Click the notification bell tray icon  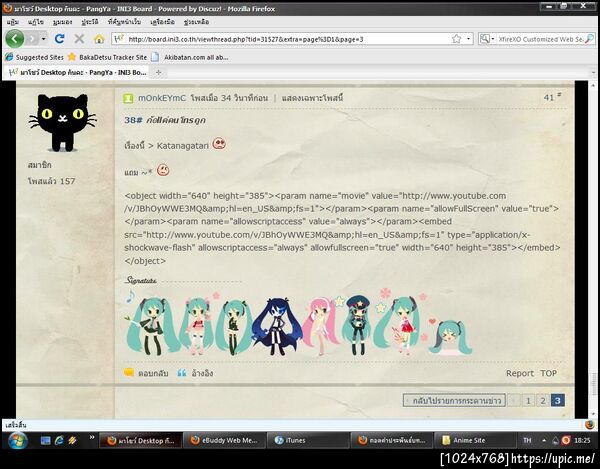tap(555, 440)
